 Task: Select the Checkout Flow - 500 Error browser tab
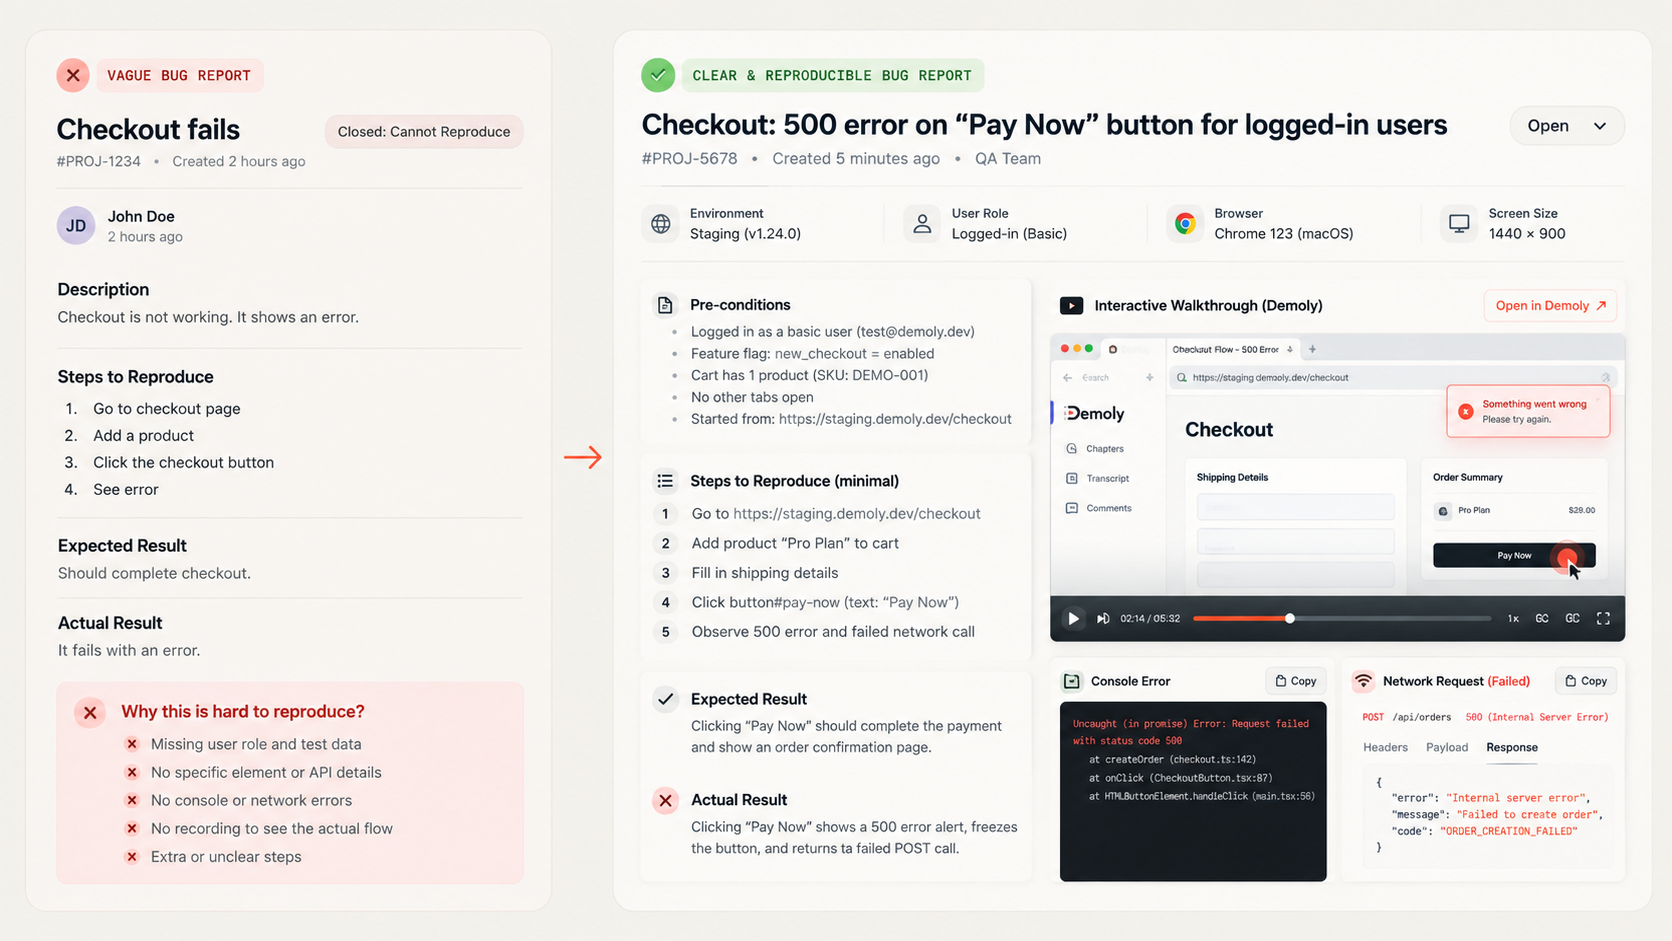[1232, 349]
